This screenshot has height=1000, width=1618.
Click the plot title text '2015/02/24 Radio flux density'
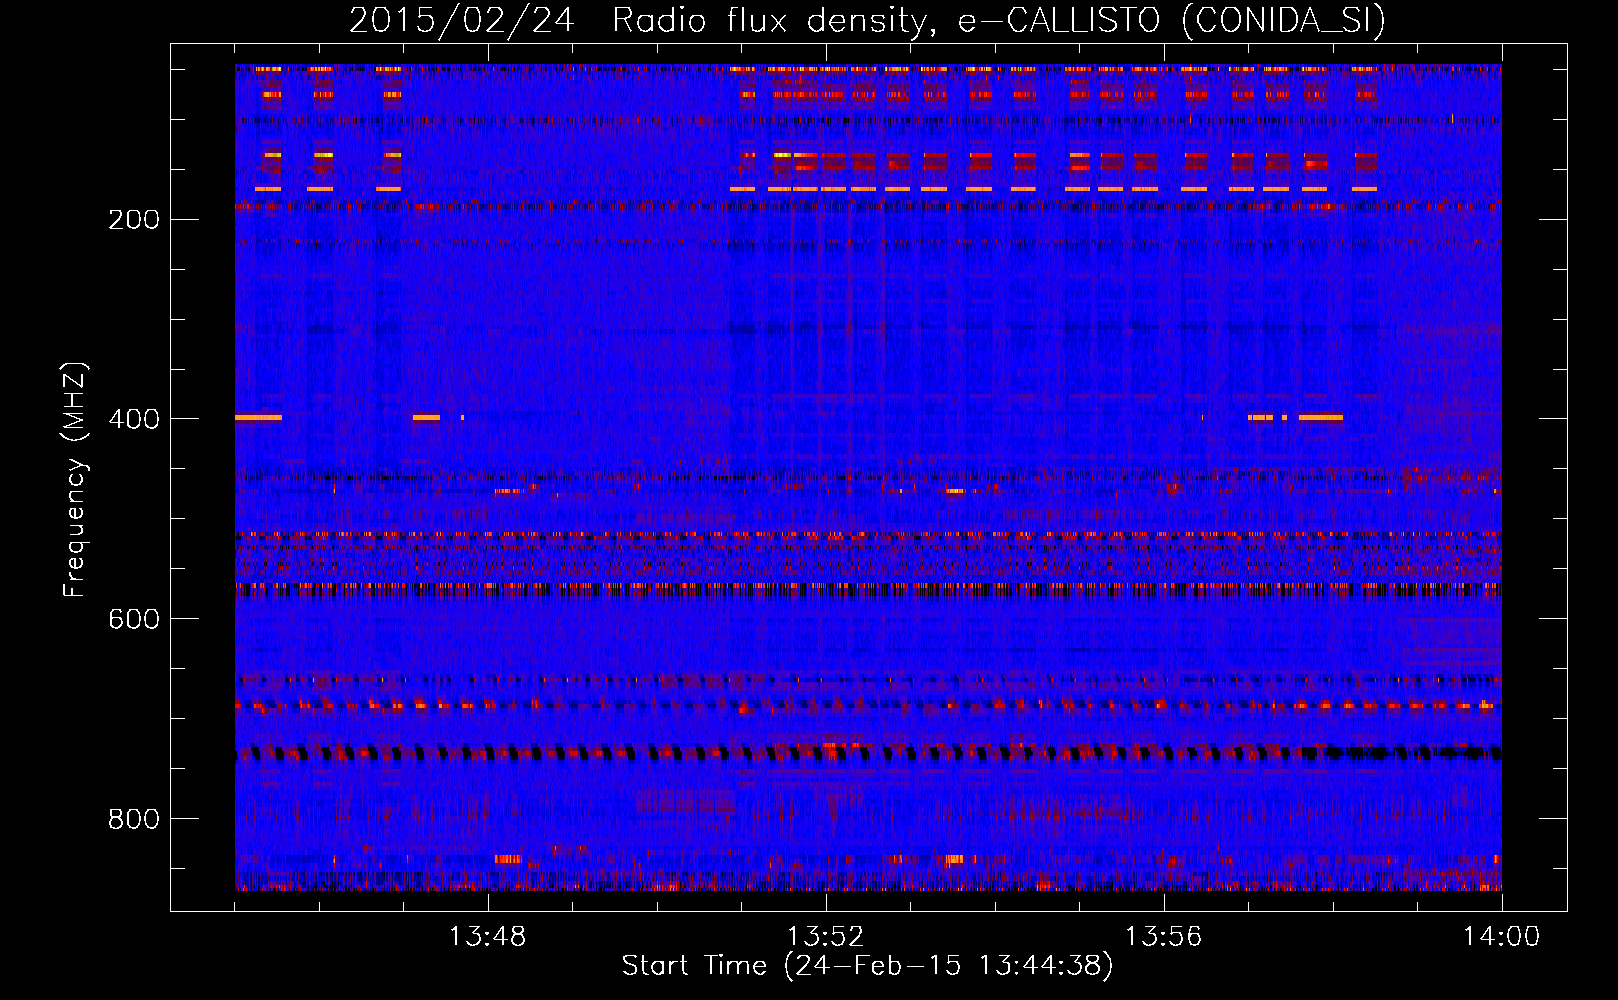pos(642,20)
